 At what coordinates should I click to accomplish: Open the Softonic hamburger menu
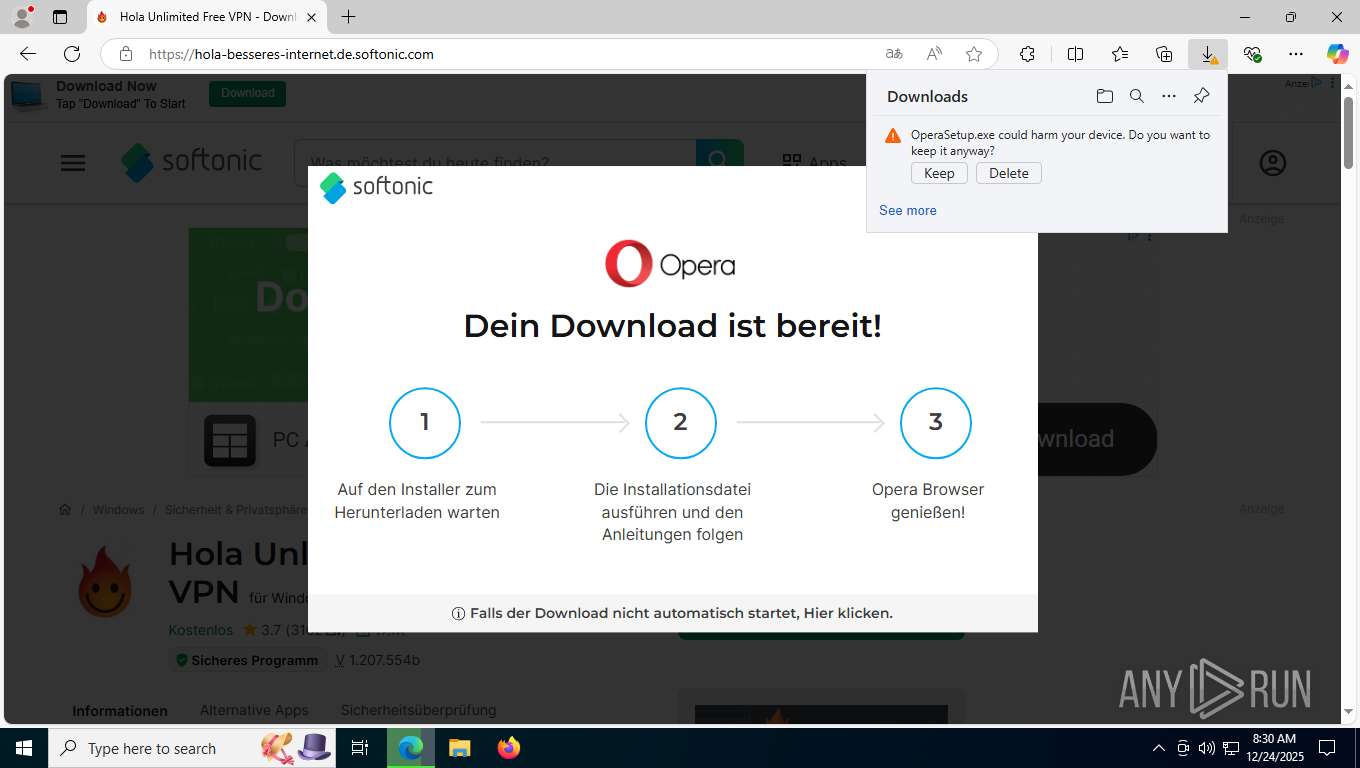coord(73,163)
